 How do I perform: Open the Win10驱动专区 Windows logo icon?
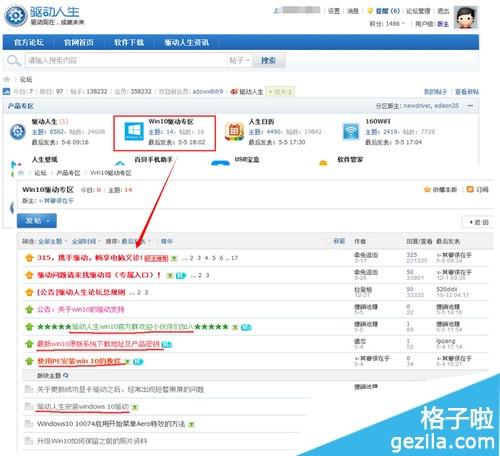point(134,131)
